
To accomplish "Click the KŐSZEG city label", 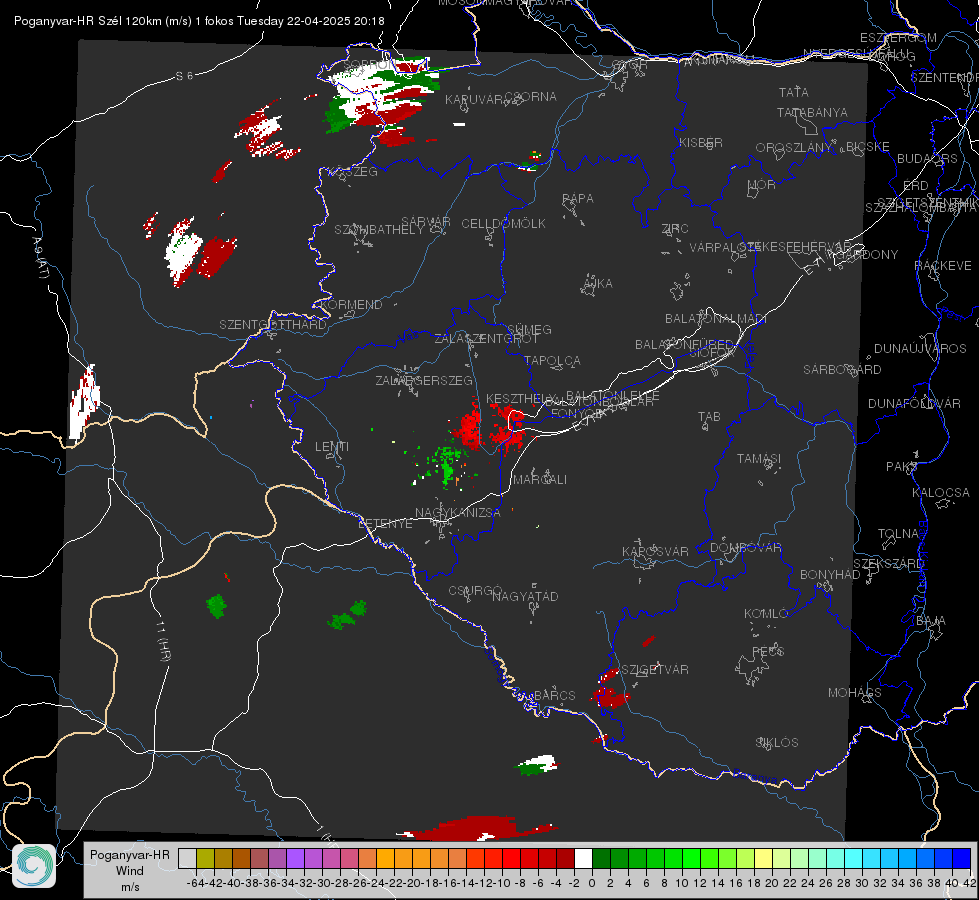I will pos(353,171).
